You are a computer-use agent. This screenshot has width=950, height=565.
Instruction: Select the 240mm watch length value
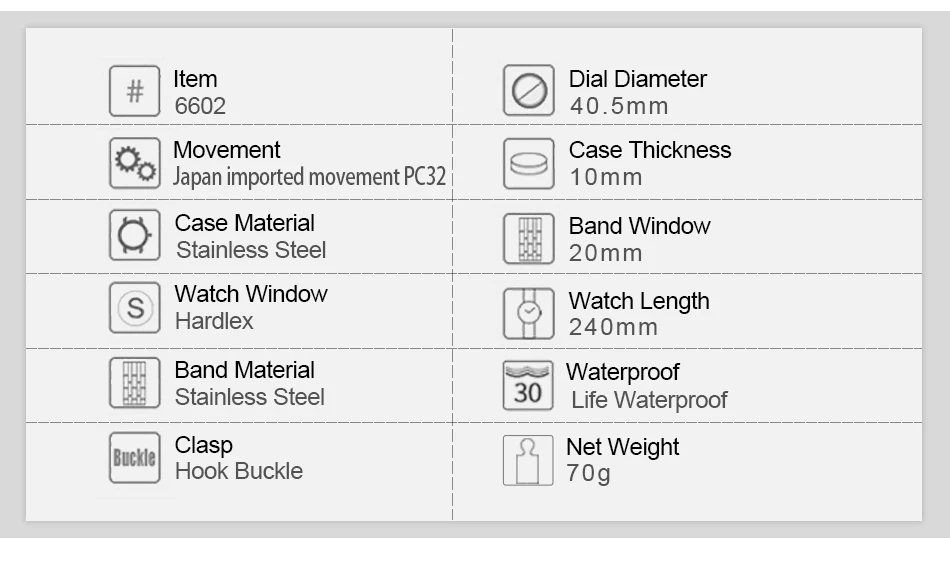pos(613,327)
